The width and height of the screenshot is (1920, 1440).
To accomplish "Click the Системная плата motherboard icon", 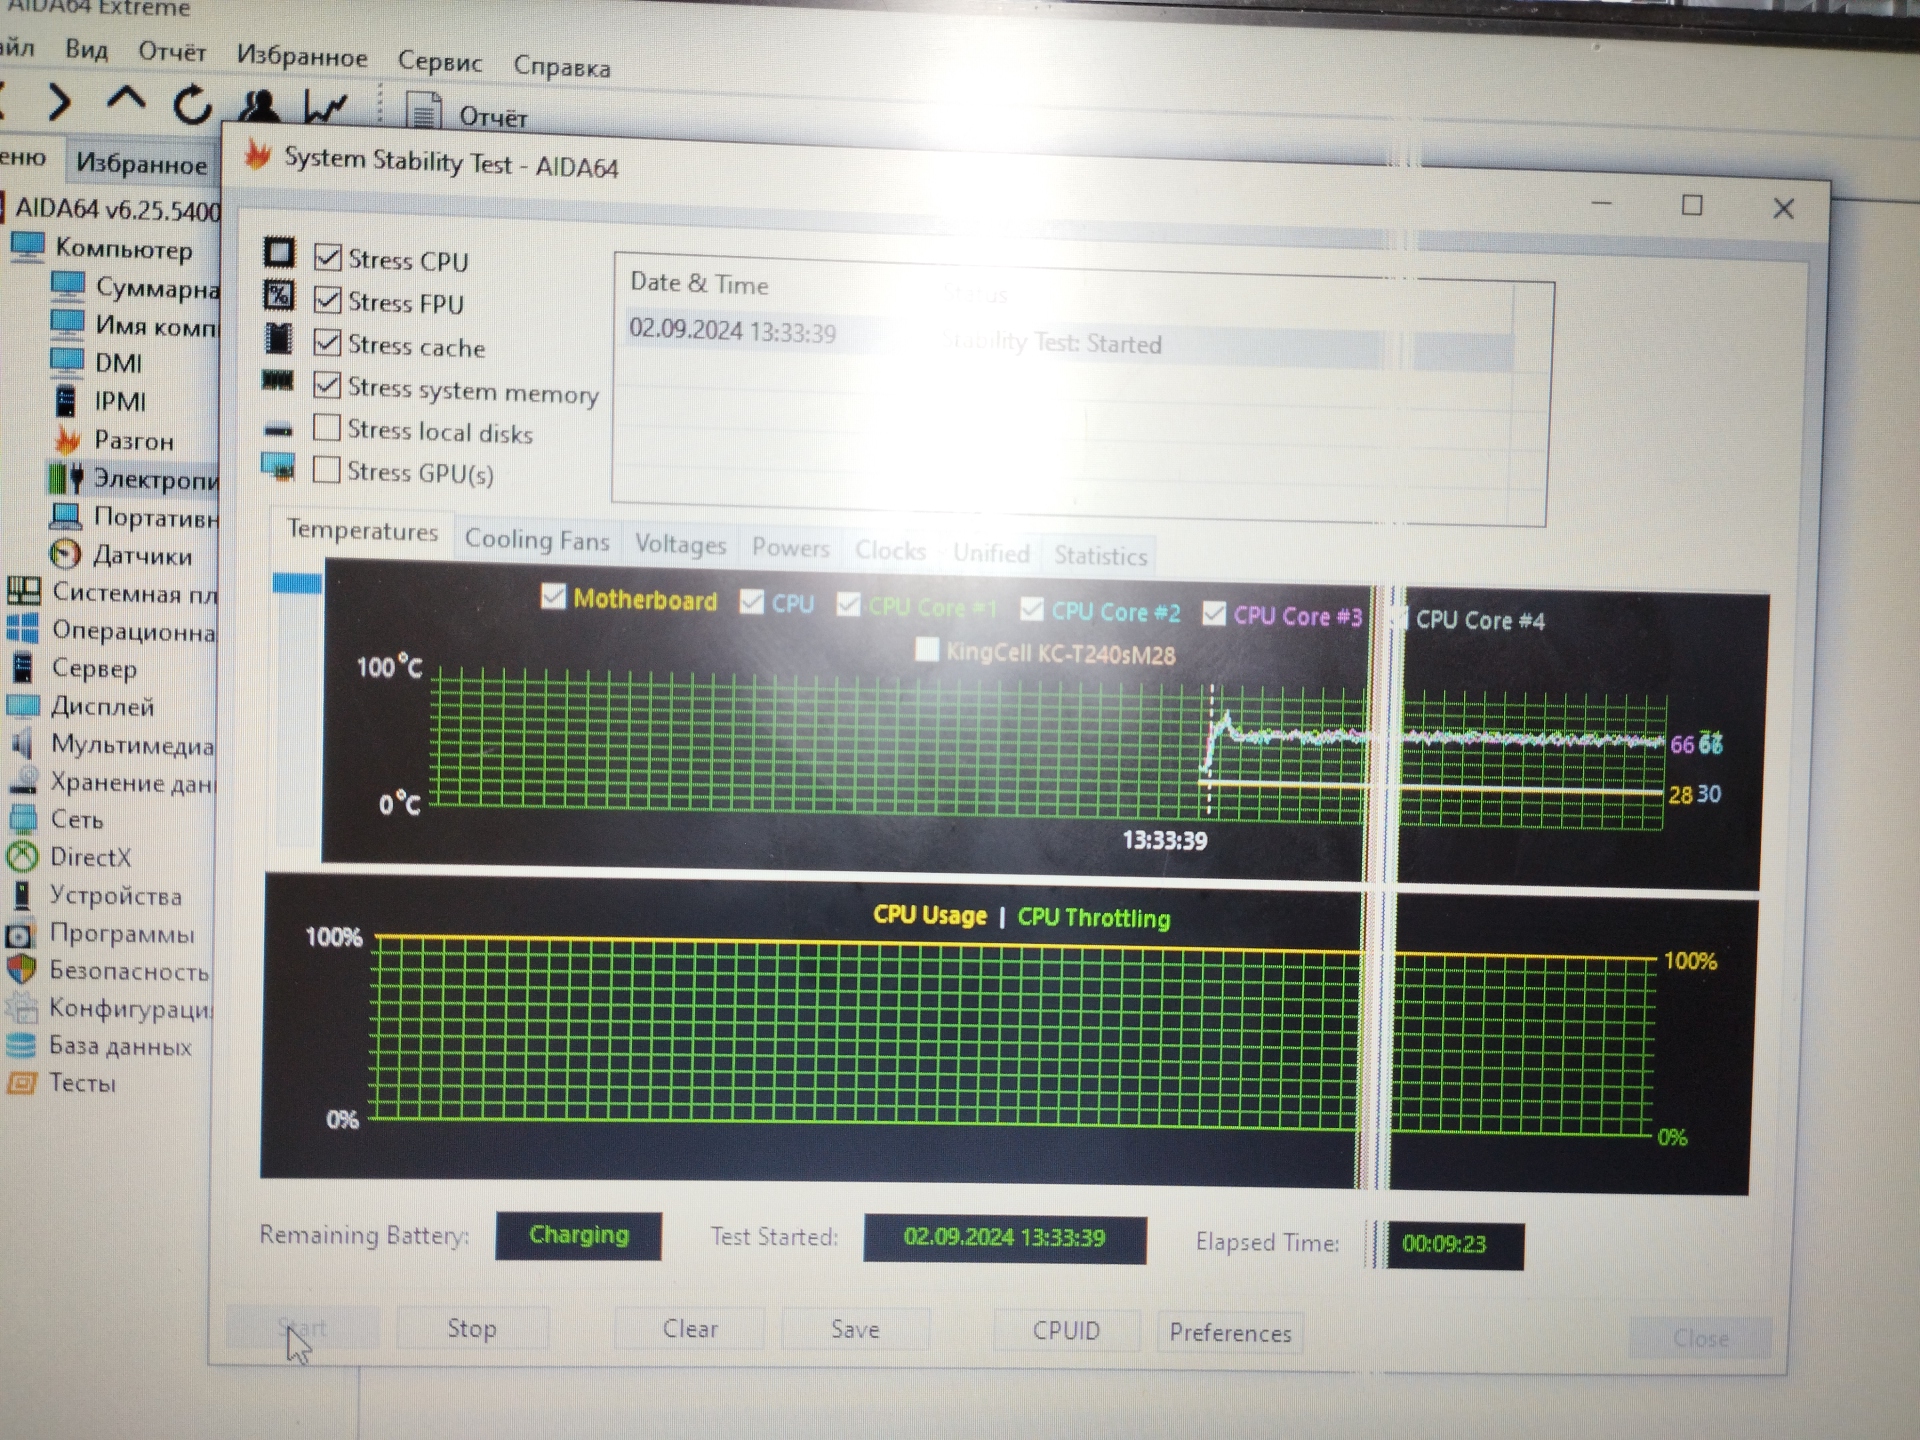I will [24, 591].
